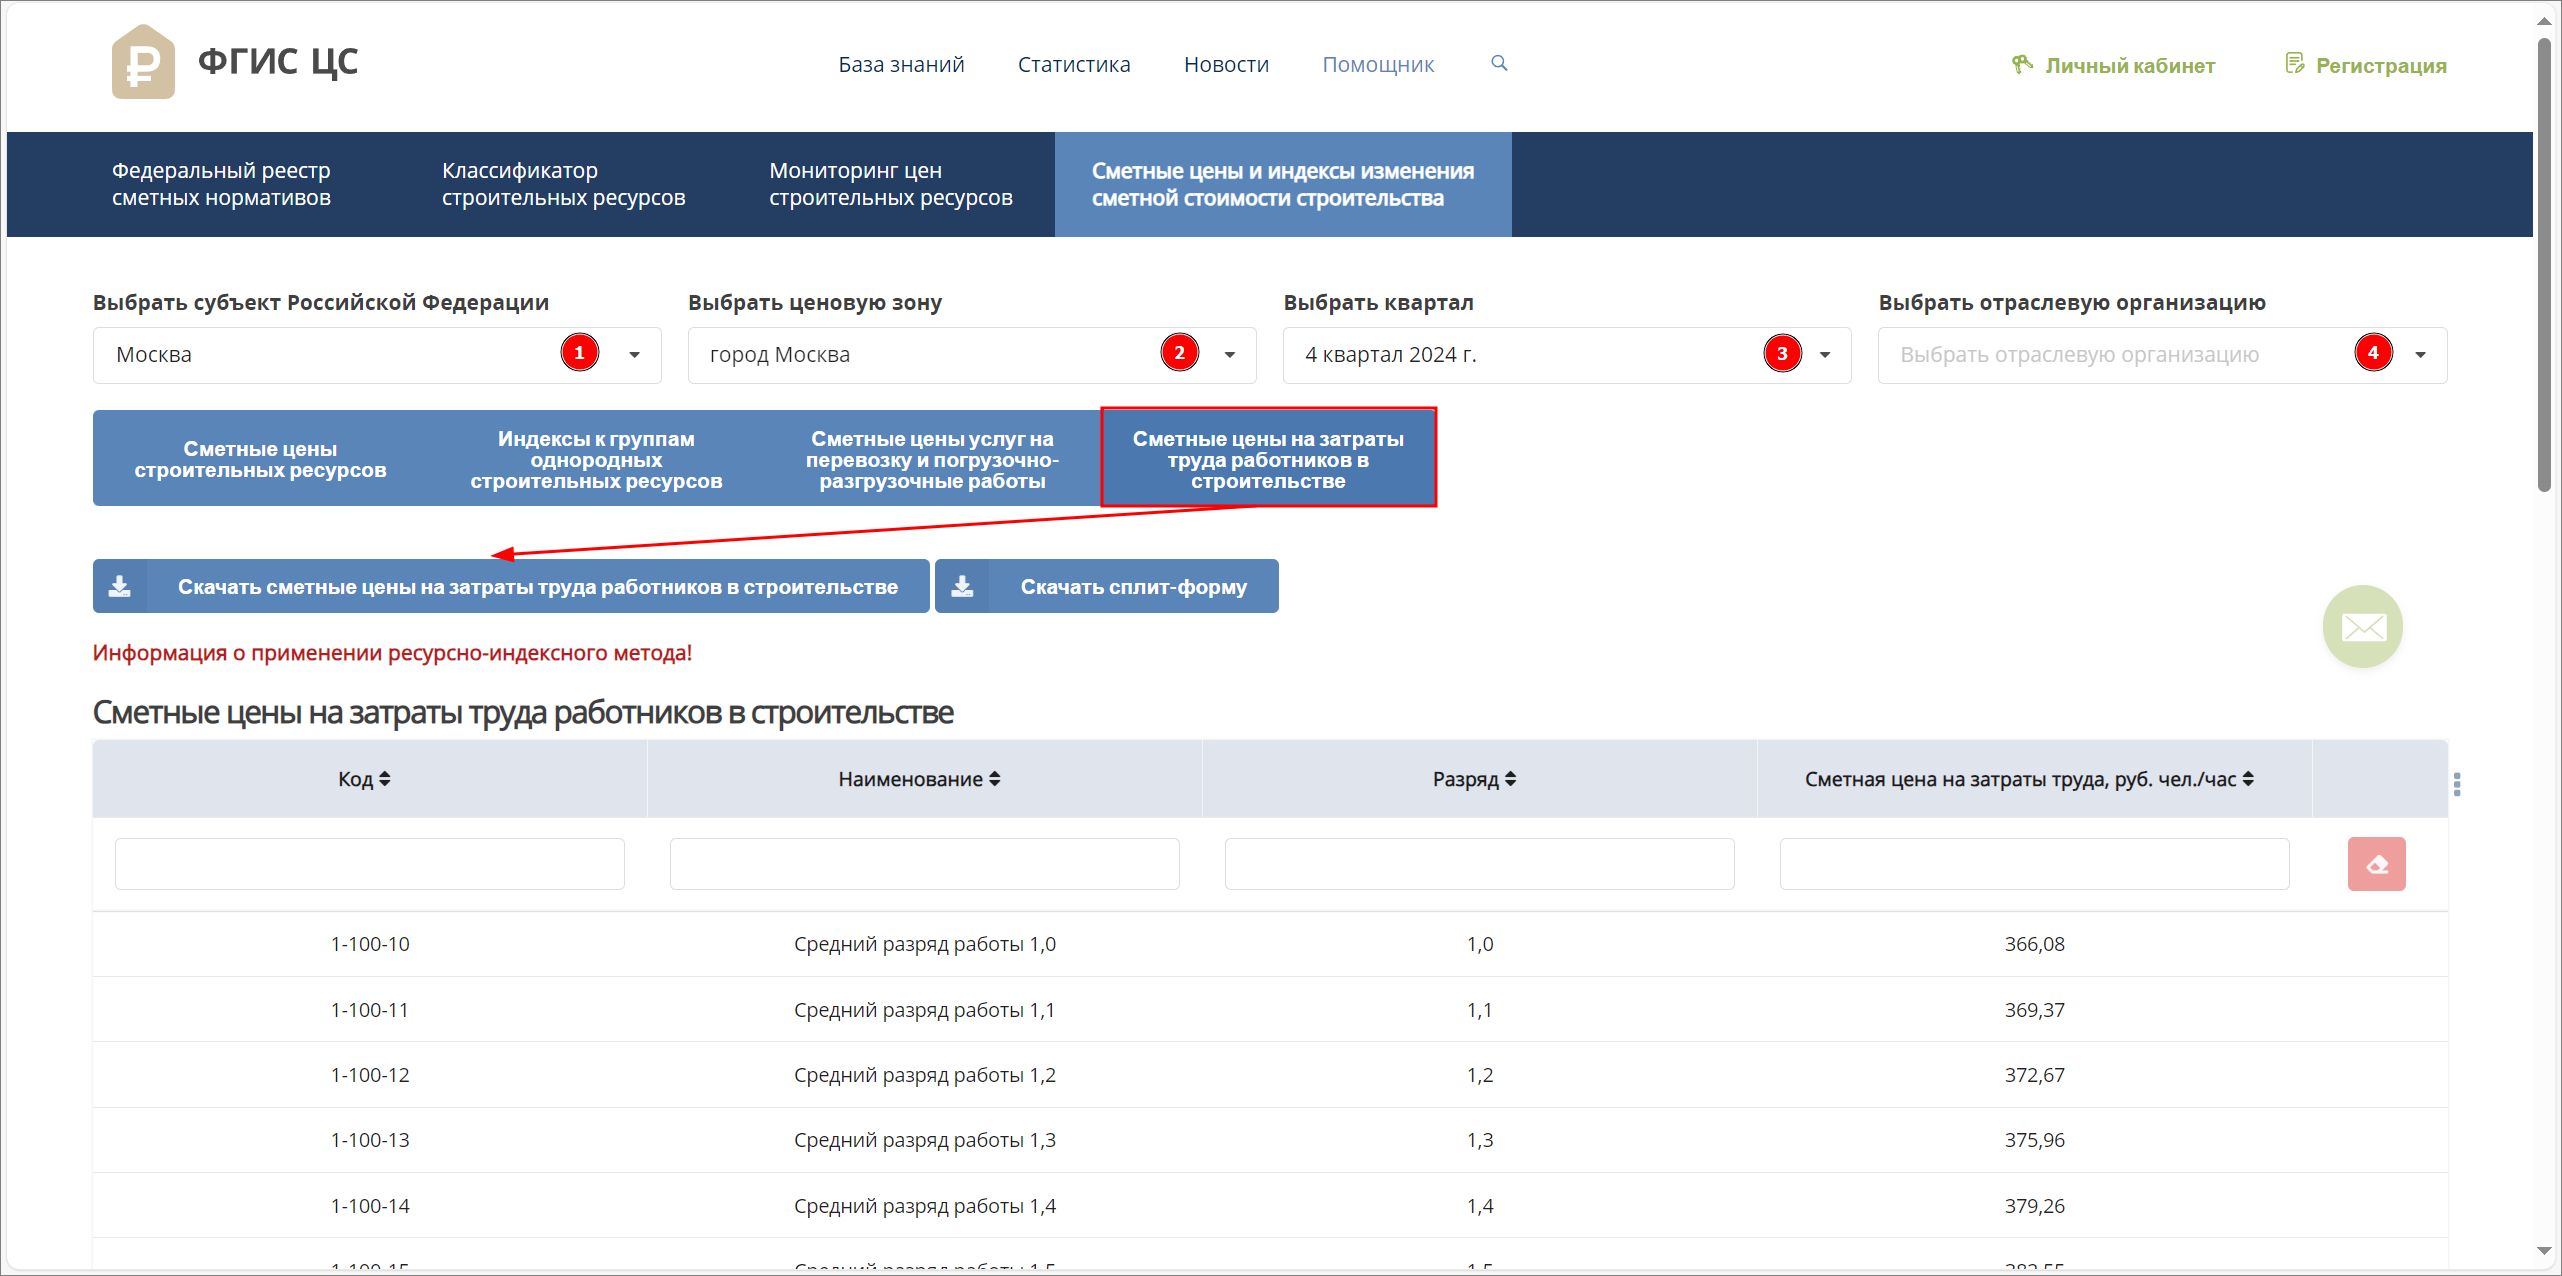
Task: Click download icon for split-form
Action: click(962, 586)
